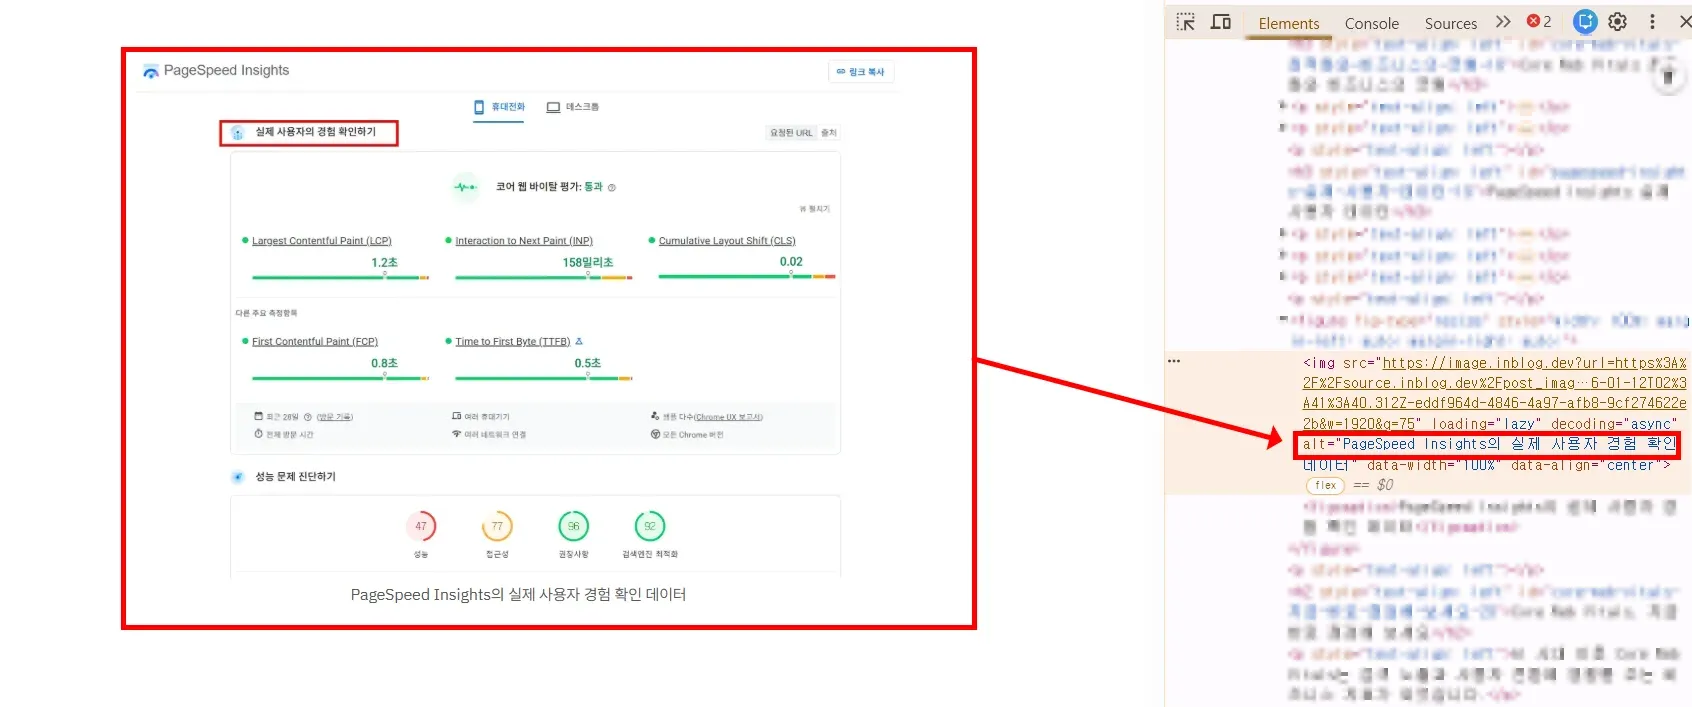Open the DevTools three-dot customize menu
This screenshot has height=707, width=1692.
[1652, 22]
